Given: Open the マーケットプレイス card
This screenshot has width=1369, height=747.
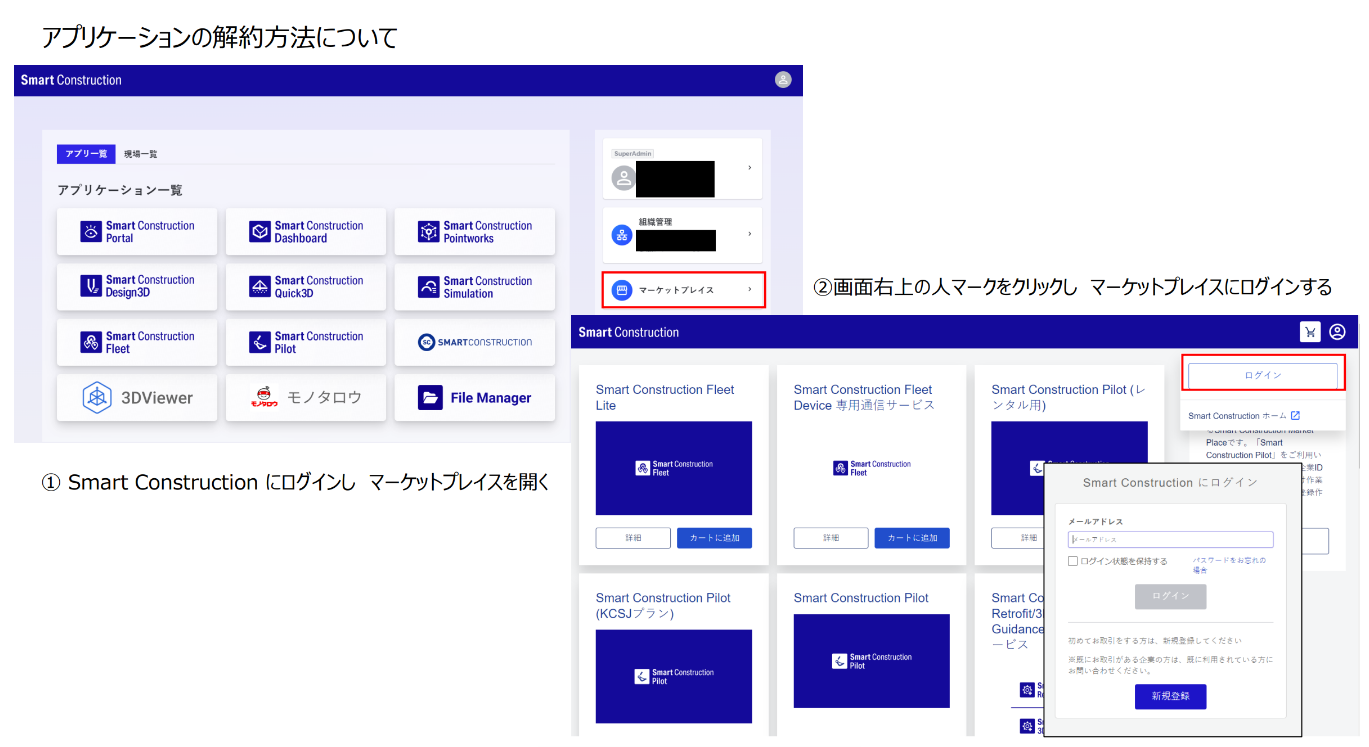Looking at the screenshot, I should pyautogui.click(x=683, y=290).
